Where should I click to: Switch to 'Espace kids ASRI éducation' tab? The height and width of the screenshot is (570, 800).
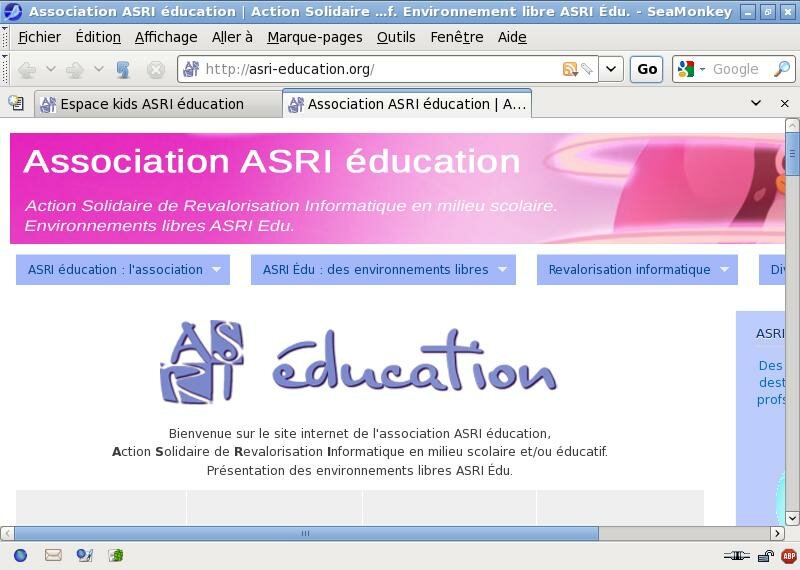tap(158, 104)
